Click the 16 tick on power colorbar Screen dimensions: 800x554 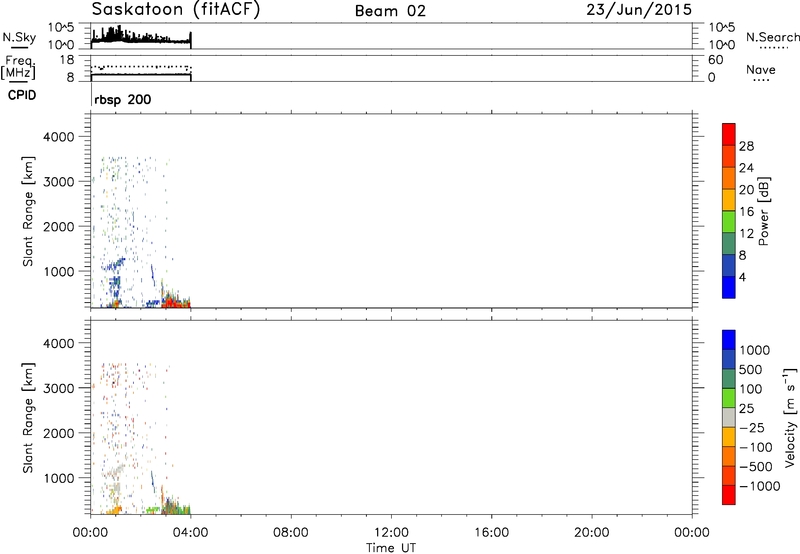(746, 212)
